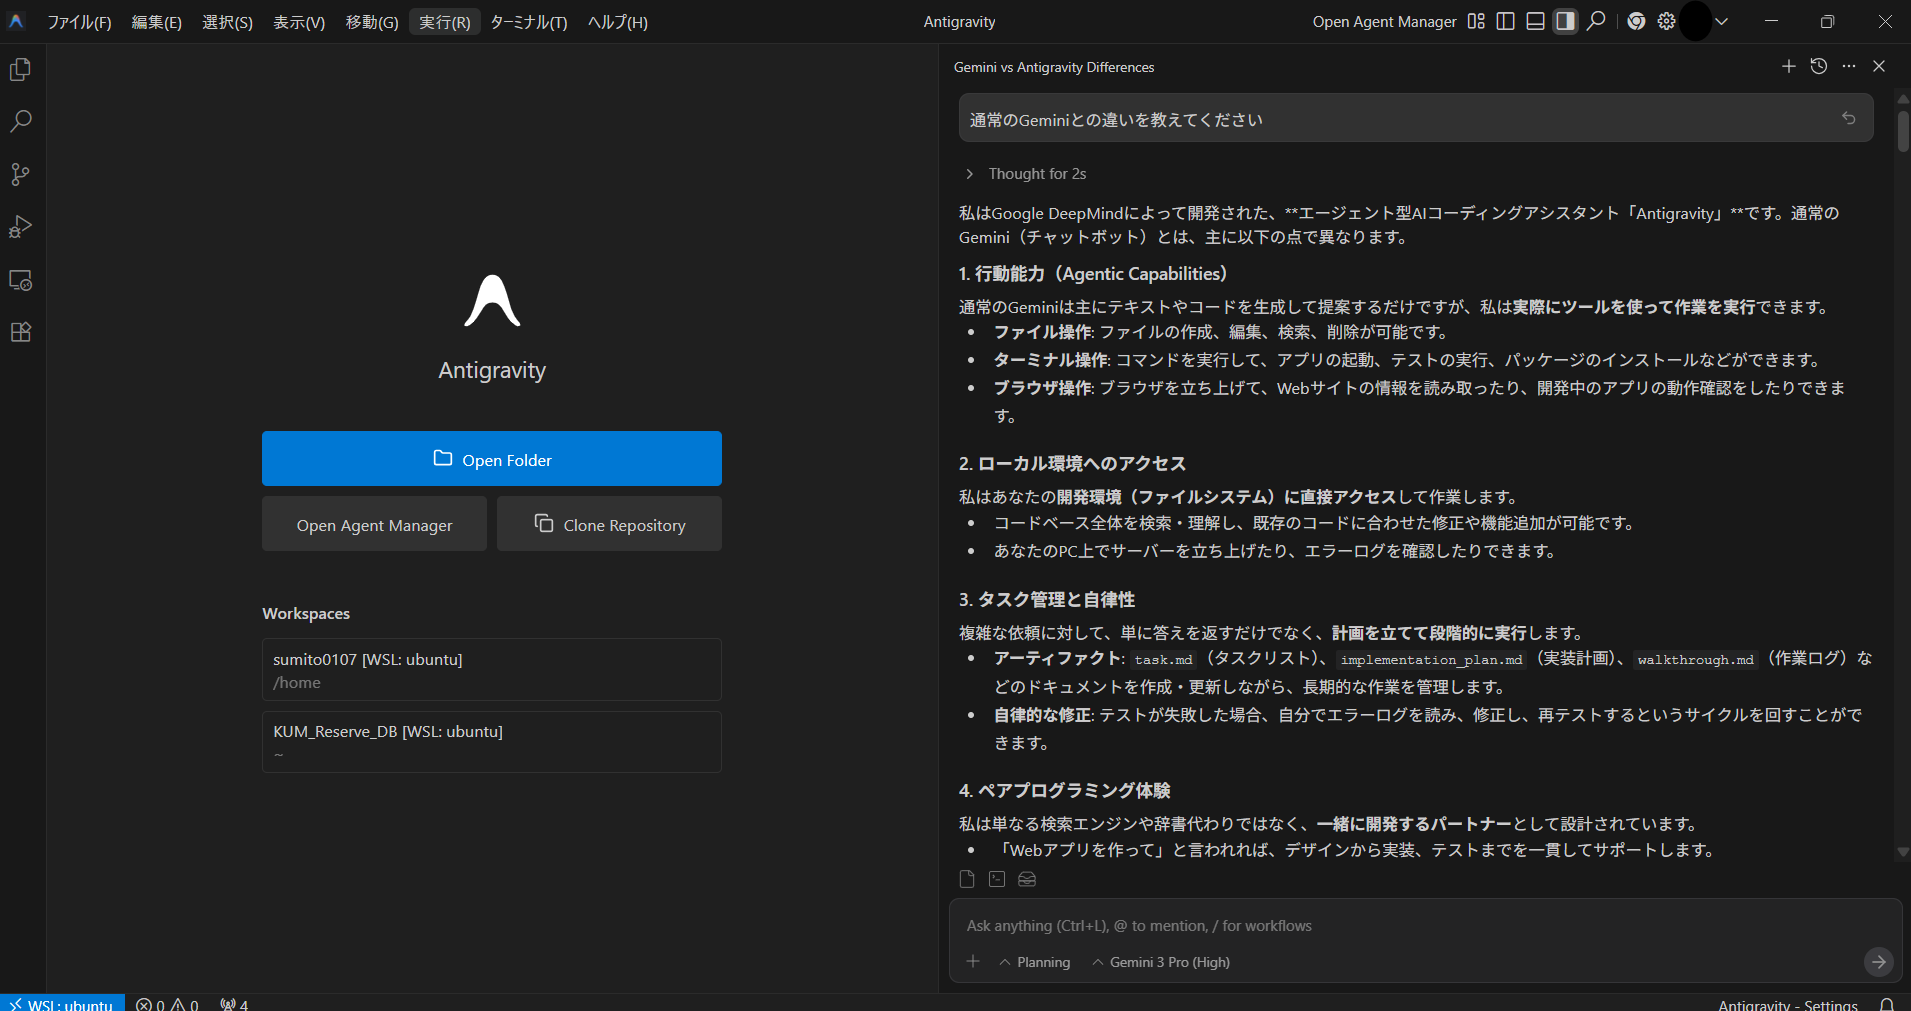
Task: Click Antigravity - Settings in the status bar
Action: point(1788,1005)
